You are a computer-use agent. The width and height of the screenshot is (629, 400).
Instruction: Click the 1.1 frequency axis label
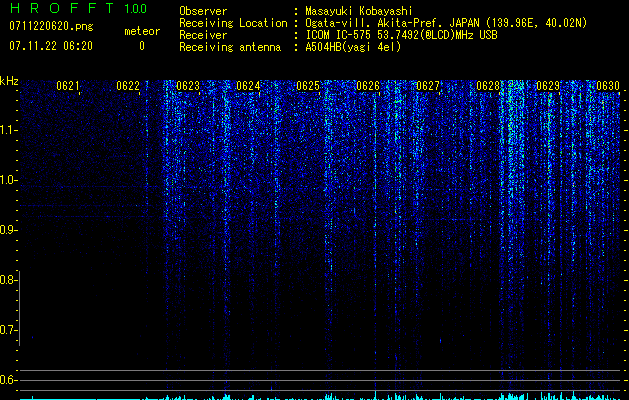[x=7, y=130]
